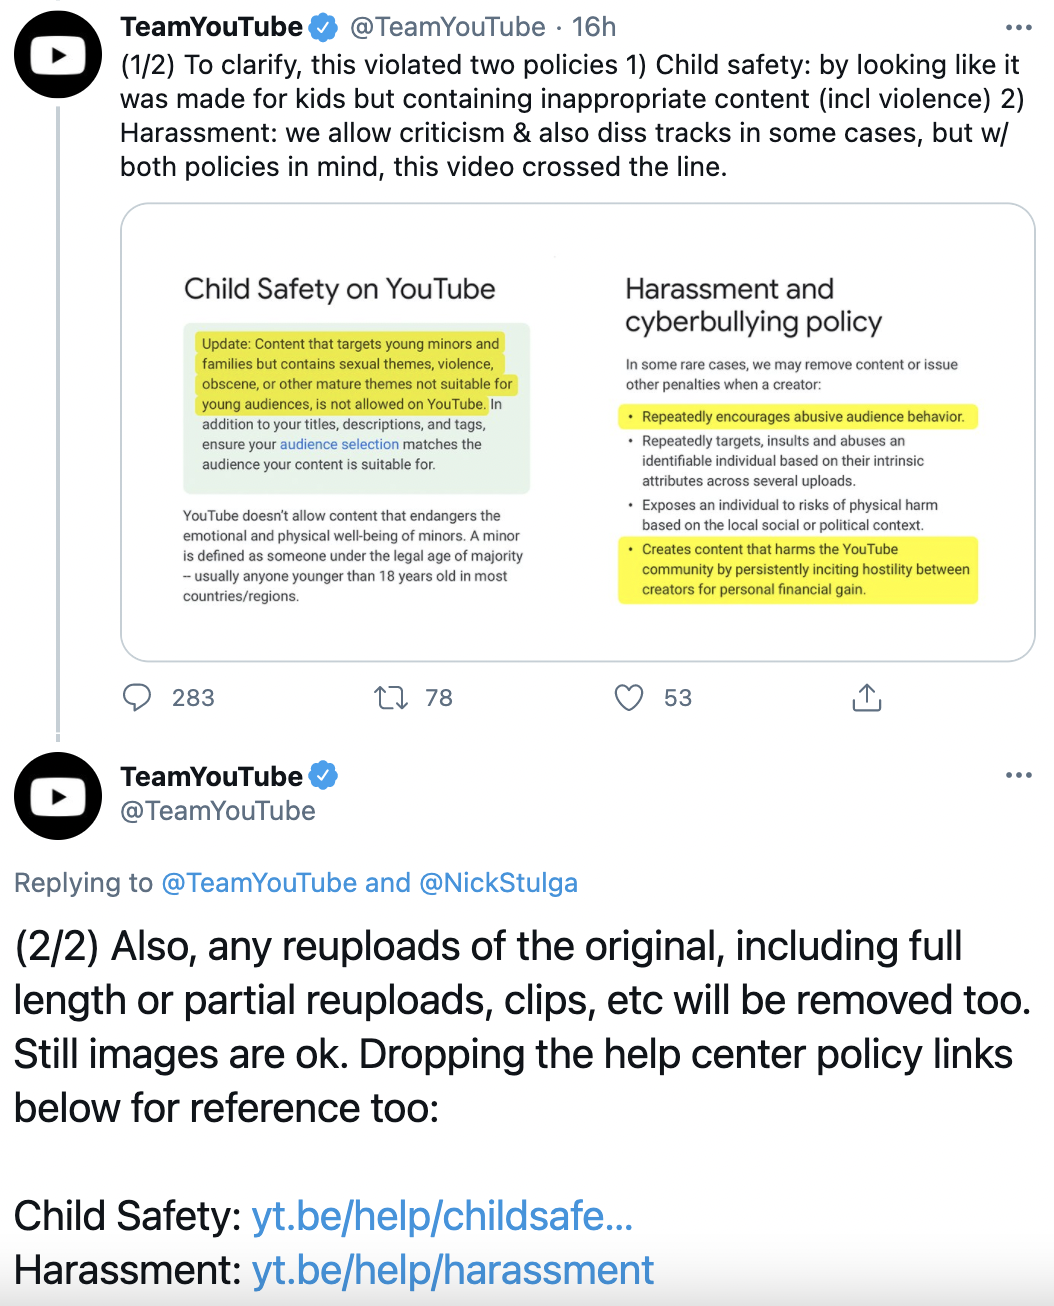The width and height of the screenshot is (1054, 1306).
Task: Click the audience selection link in image
Action: [x=339, y=444]
